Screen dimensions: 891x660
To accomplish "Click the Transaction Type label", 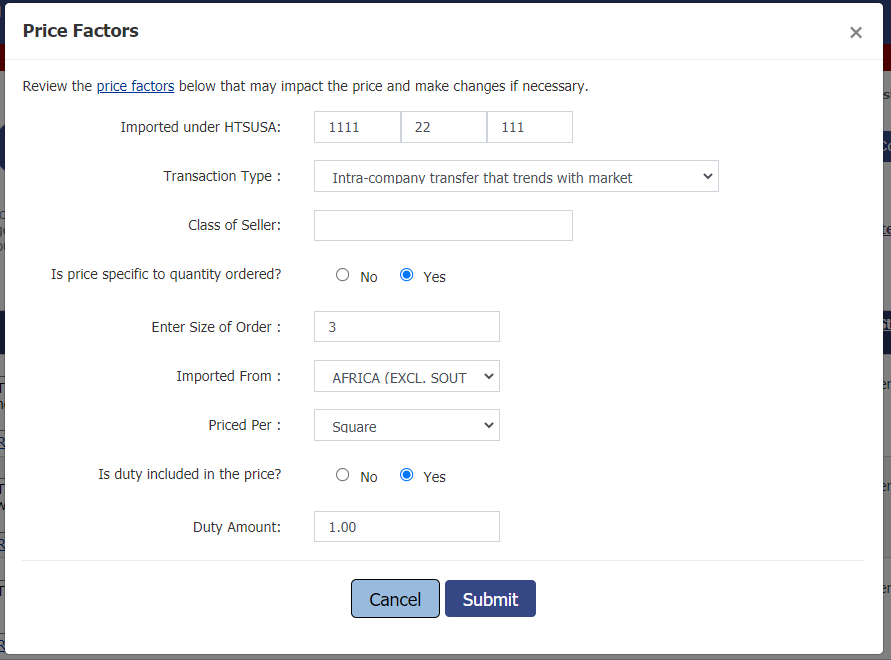I will click(x=222, y=176).
